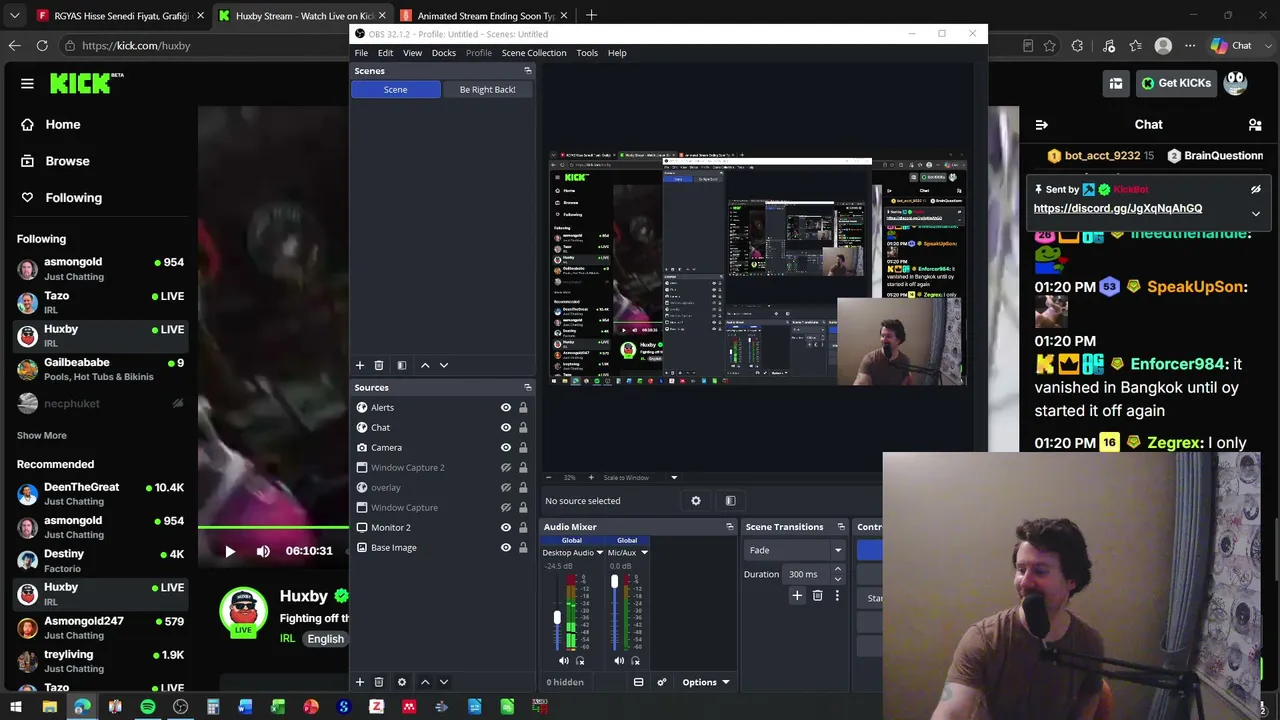Toggle Desktop Audio monitoring headphone icon
Viewport: 1280px width, 720px height.
click(x=580, y=661)
